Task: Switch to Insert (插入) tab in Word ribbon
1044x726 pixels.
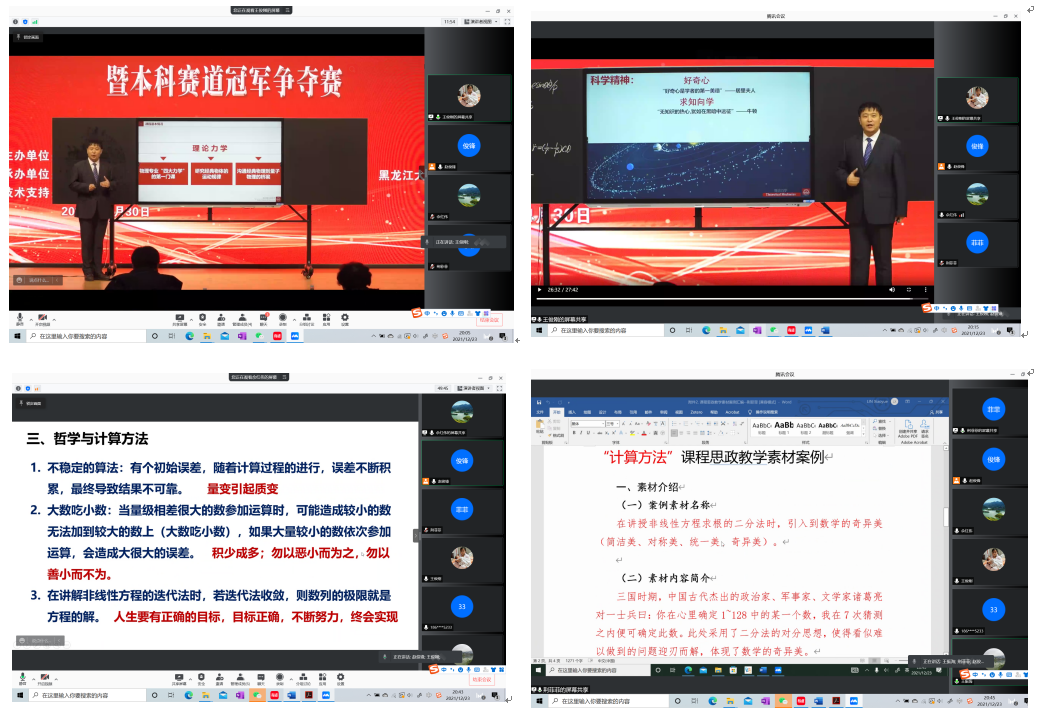Action: pos(572,411)
